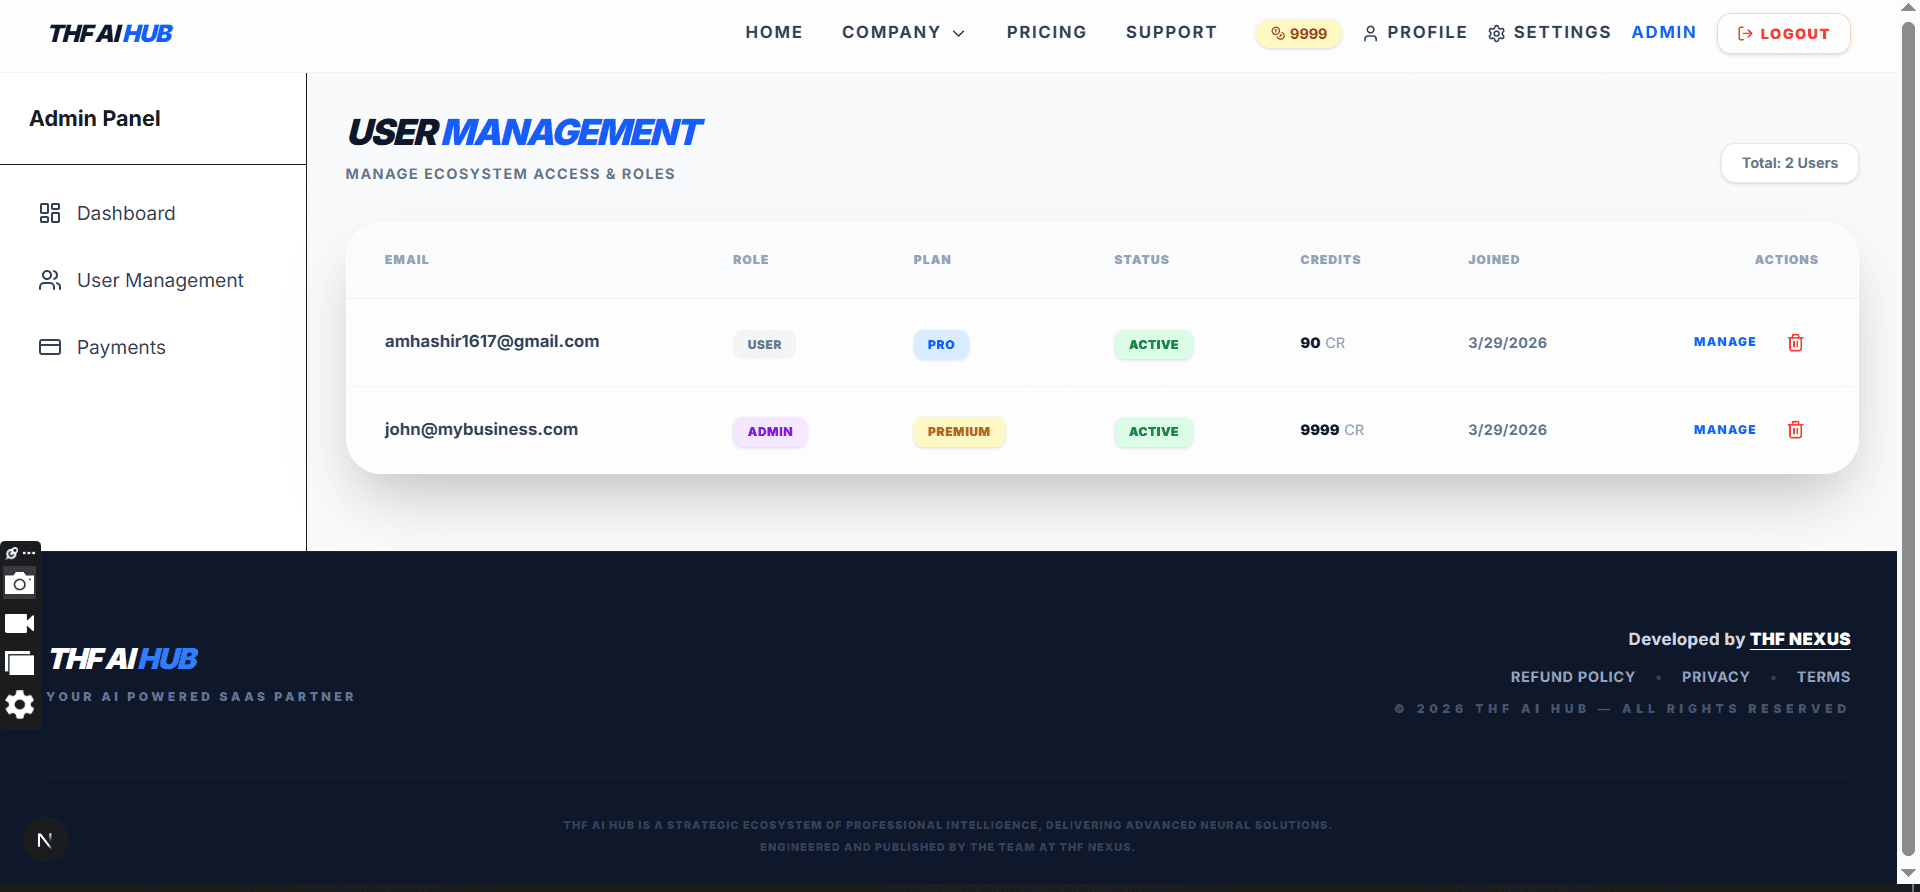The height and width of the screenshot is (892, 1920).
Task: Click the THF AI HUB logo in the header
Action: click(111, 34)
